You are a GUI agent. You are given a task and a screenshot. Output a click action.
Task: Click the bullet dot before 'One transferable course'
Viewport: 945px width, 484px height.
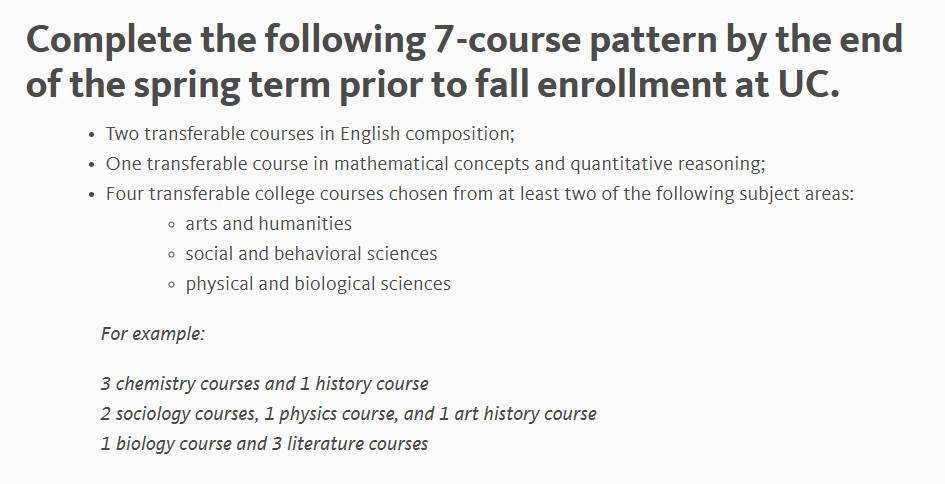click(92, 165)
